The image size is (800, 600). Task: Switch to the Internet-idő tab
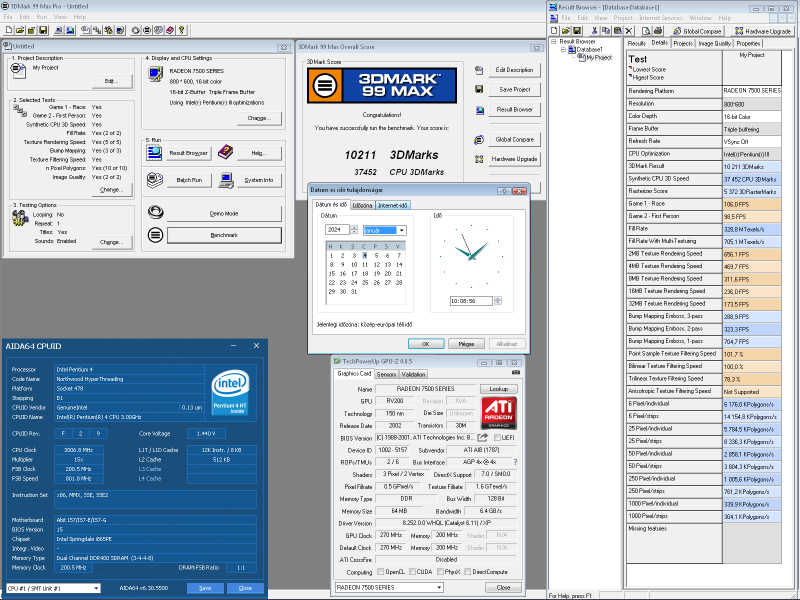pos(392,205)
